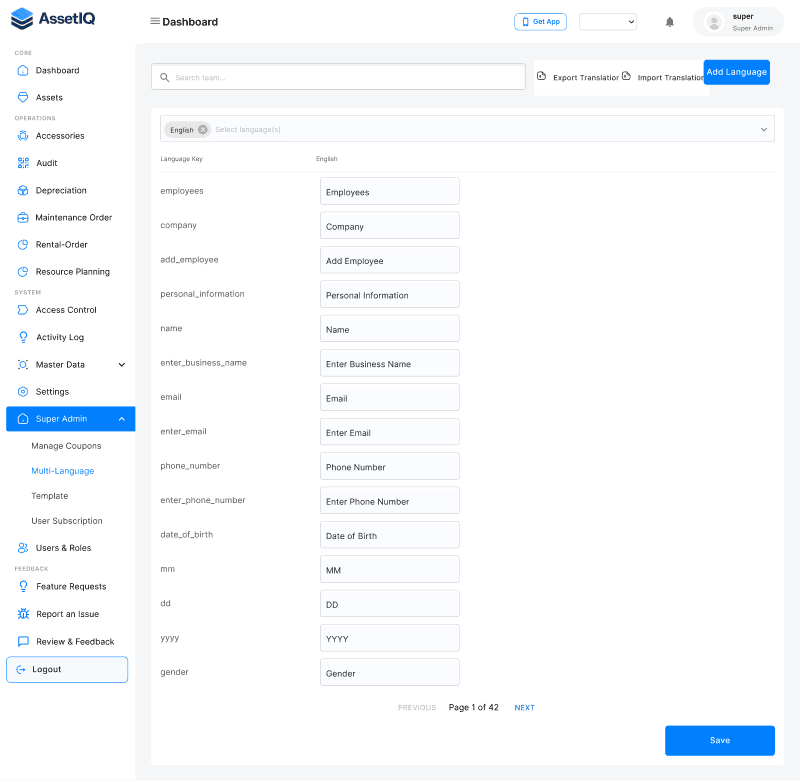Click the Maintenance Order briefcase icon
This screenshot has height=781, width=800.
click(x=23, y=217)
